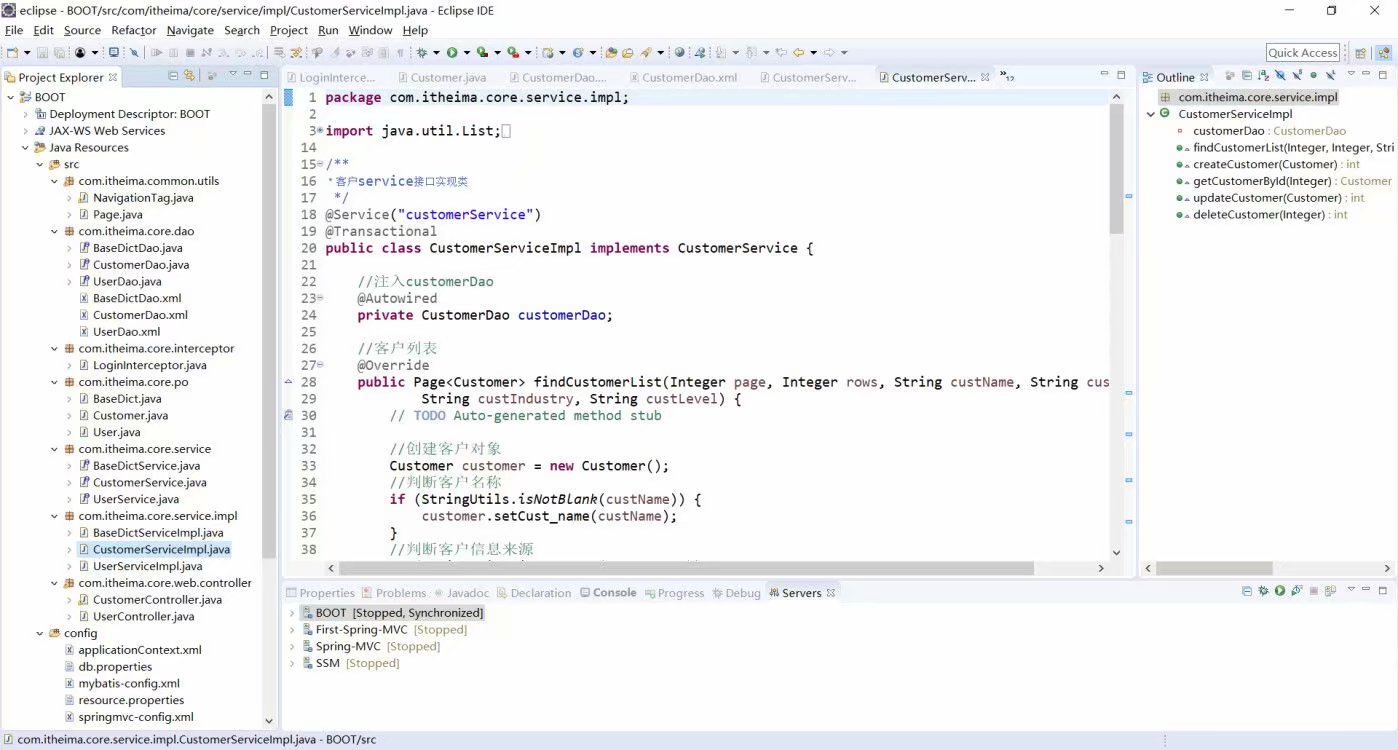1398x750 pixels.
Task: Open the Console tab
Action: [x=608, y=593]
